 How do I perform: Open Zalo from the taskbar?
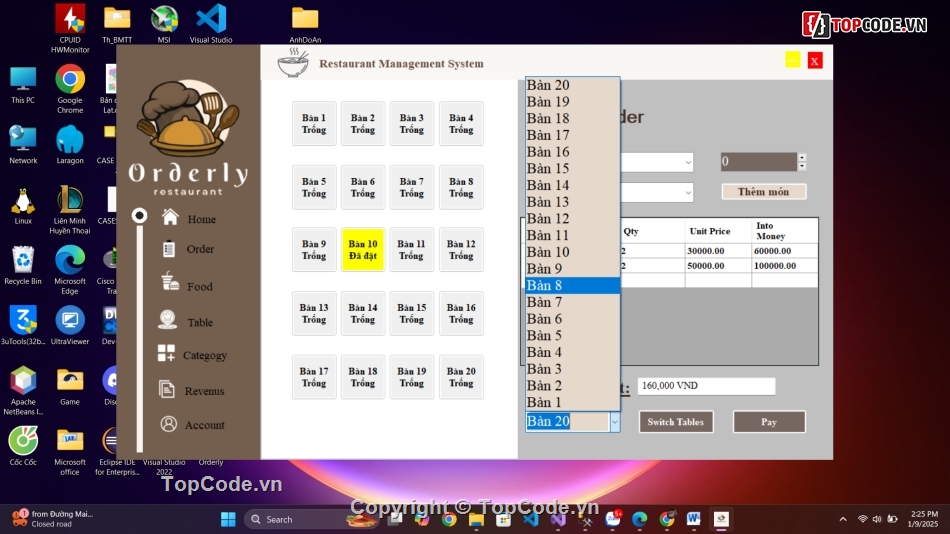(613, 519)
